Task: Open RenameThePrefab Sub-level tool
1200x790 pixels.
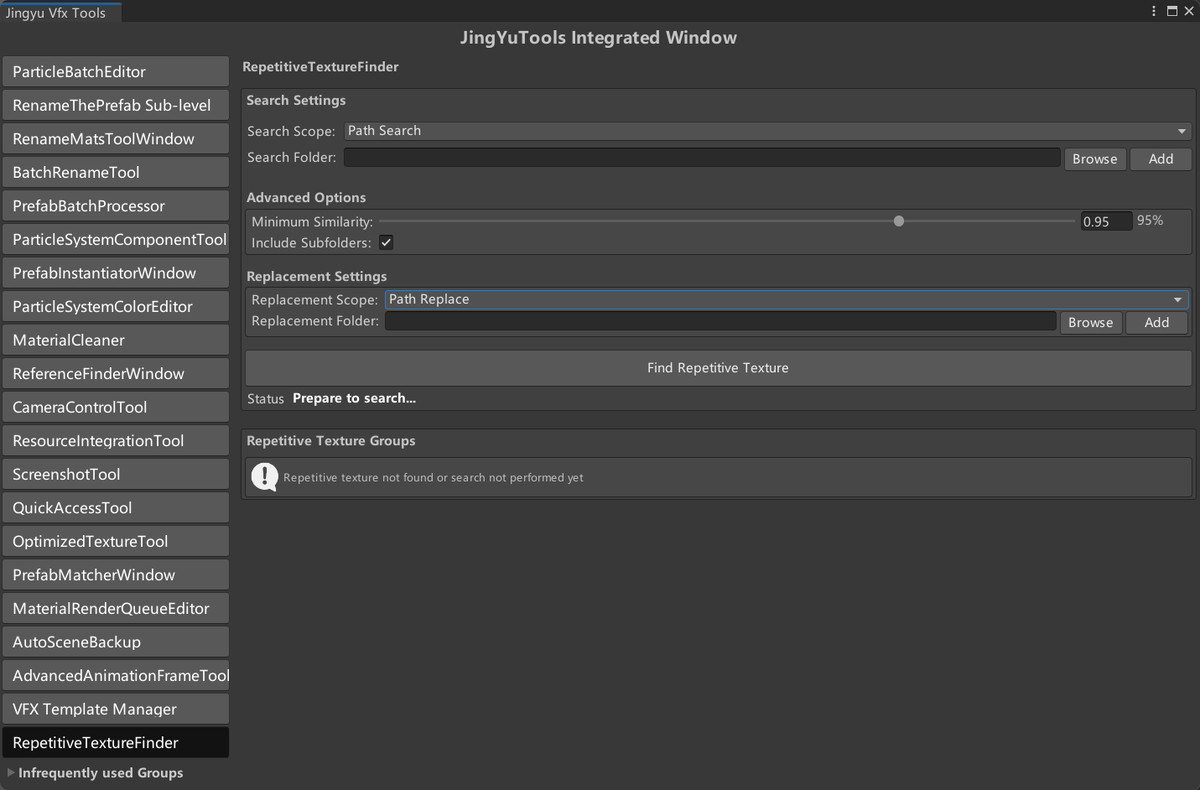Action: point(115,105)
